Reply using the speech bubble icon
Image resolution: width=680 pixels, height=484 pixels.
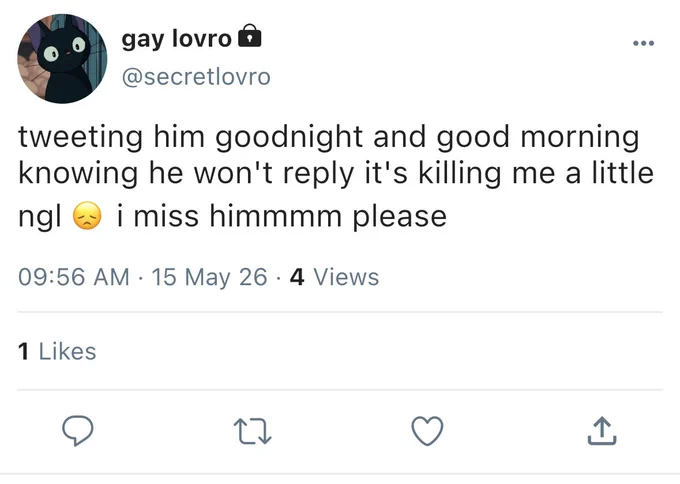[78, 430]
